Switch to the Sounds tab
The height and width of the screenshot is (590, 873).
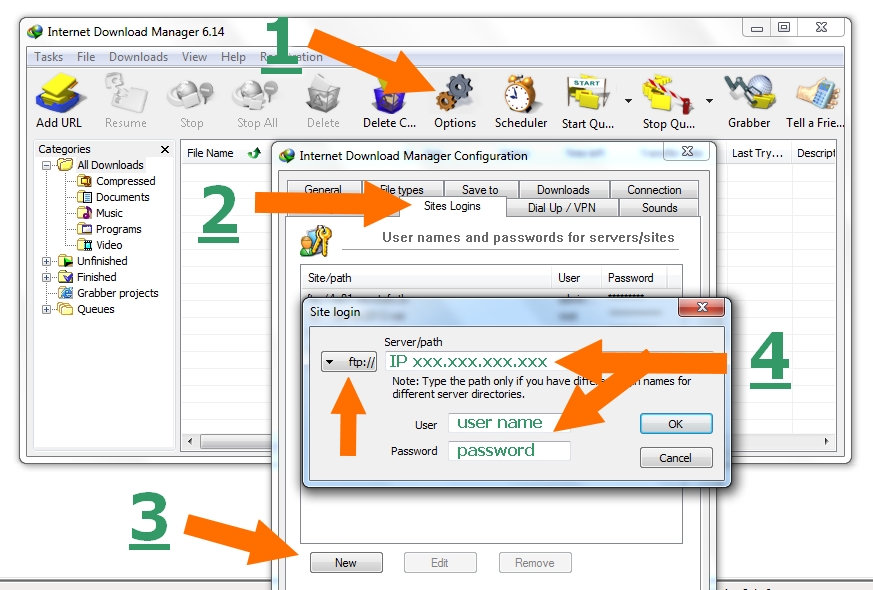659,208
